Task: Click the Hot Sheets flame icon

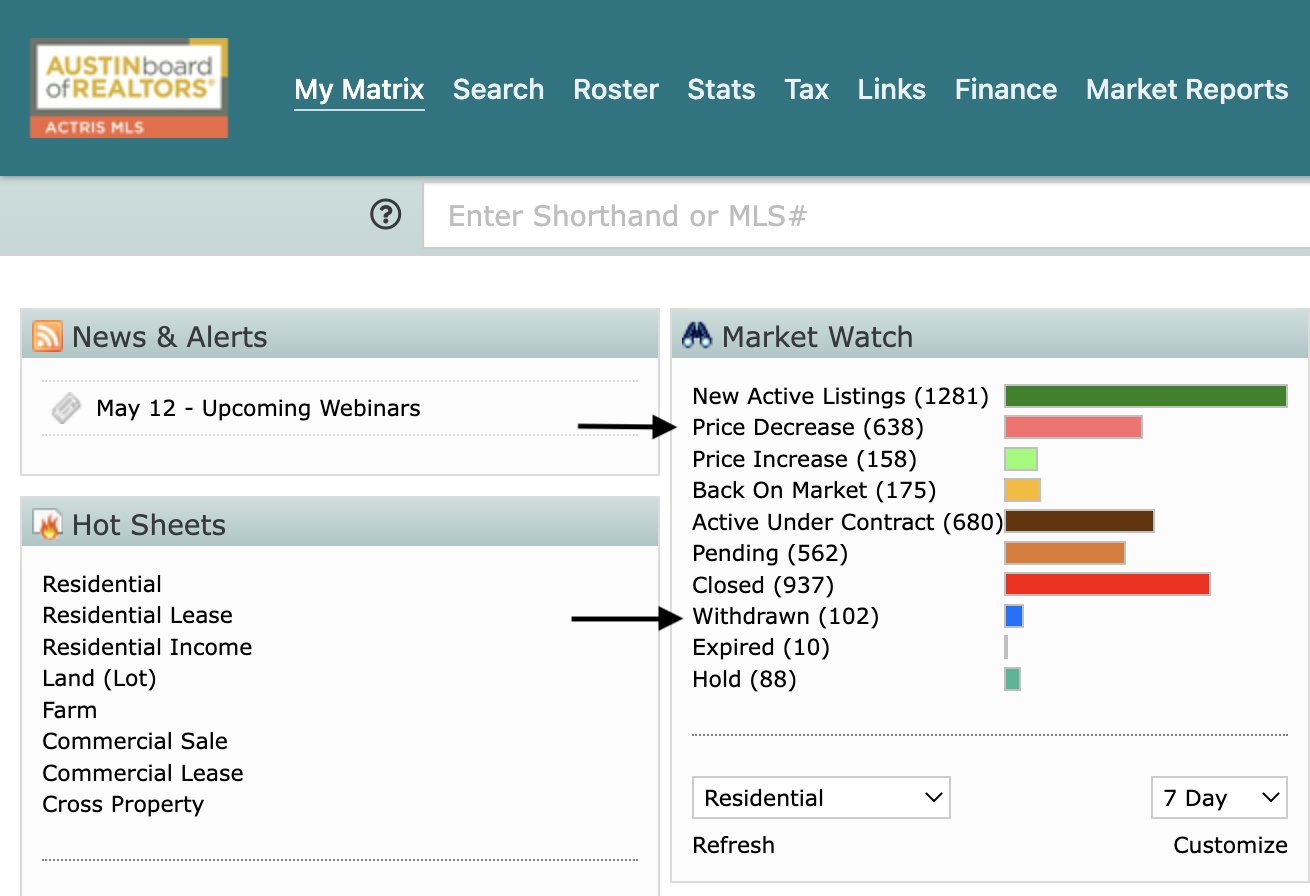Action: pyautogui.click(x=47, y=524)
